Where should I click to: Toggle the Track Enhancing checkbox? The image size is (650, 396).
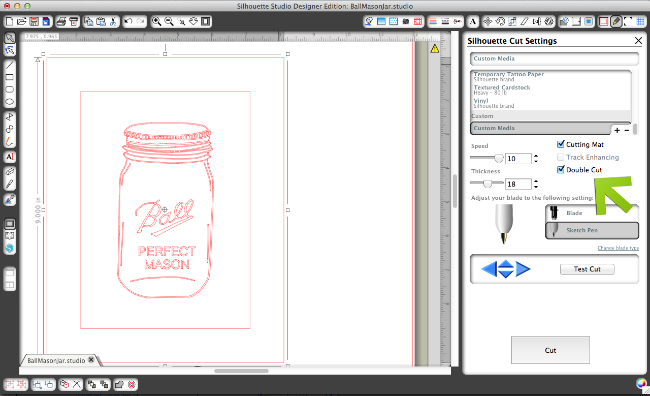point(560,157)
